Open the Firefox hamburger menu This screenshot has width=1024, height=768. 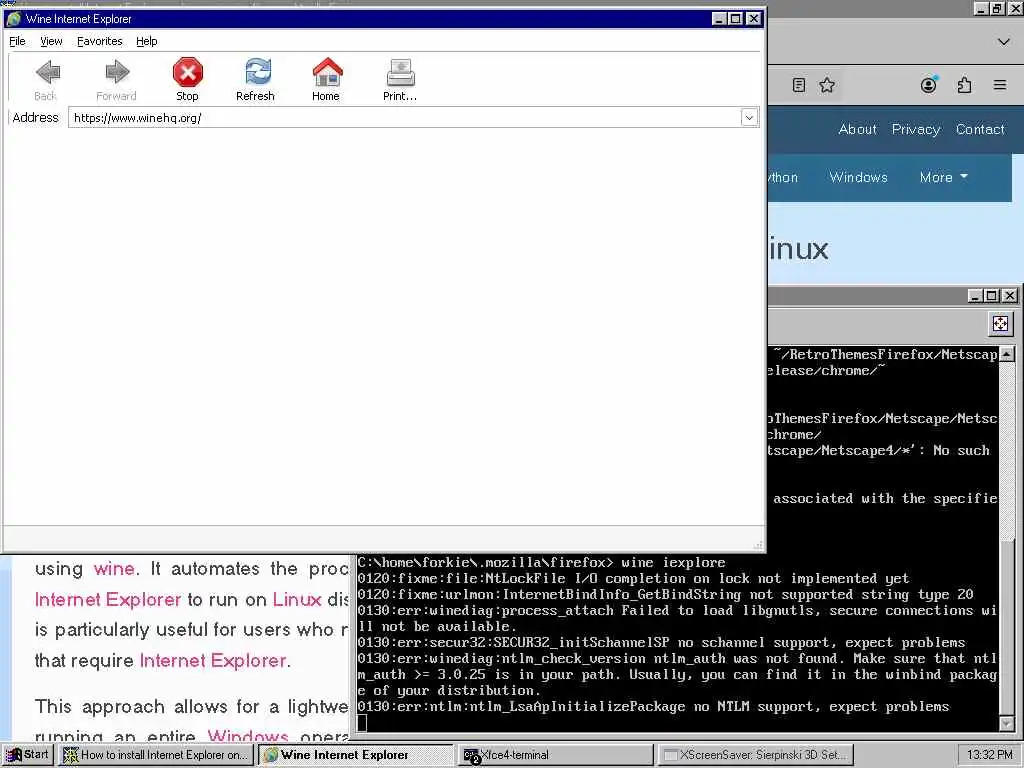999,85
